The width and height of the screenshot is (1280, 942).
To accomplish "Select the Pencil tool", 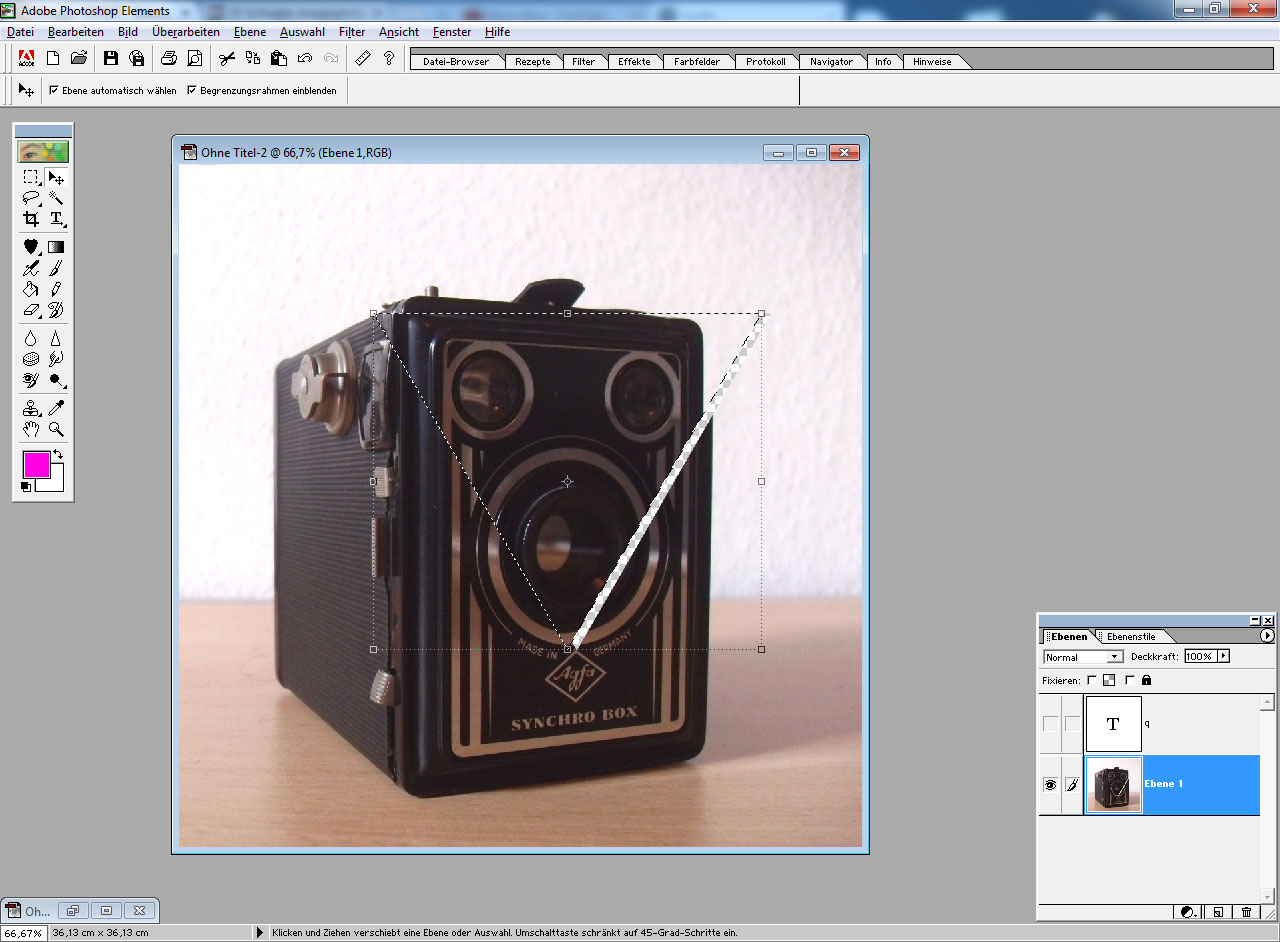I will point(56,289).
